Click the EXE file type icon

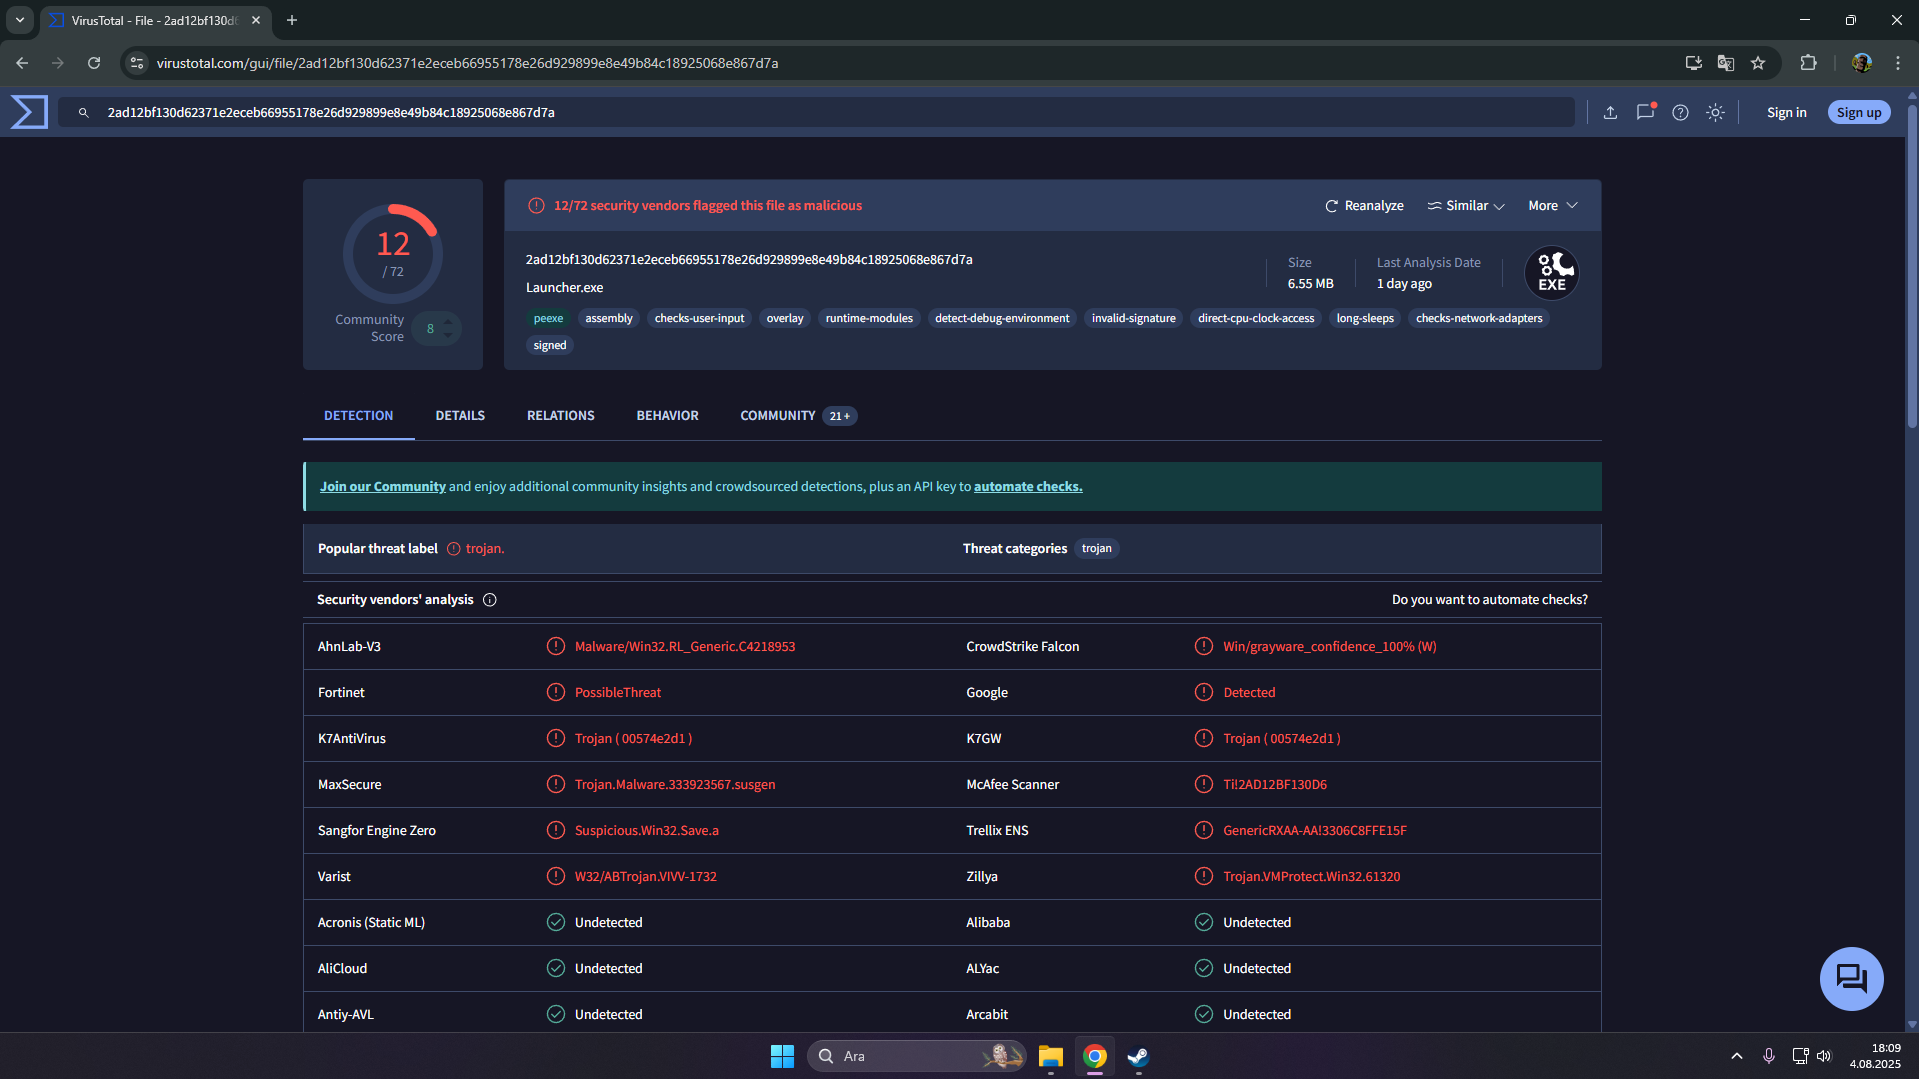pos(1551,272)
